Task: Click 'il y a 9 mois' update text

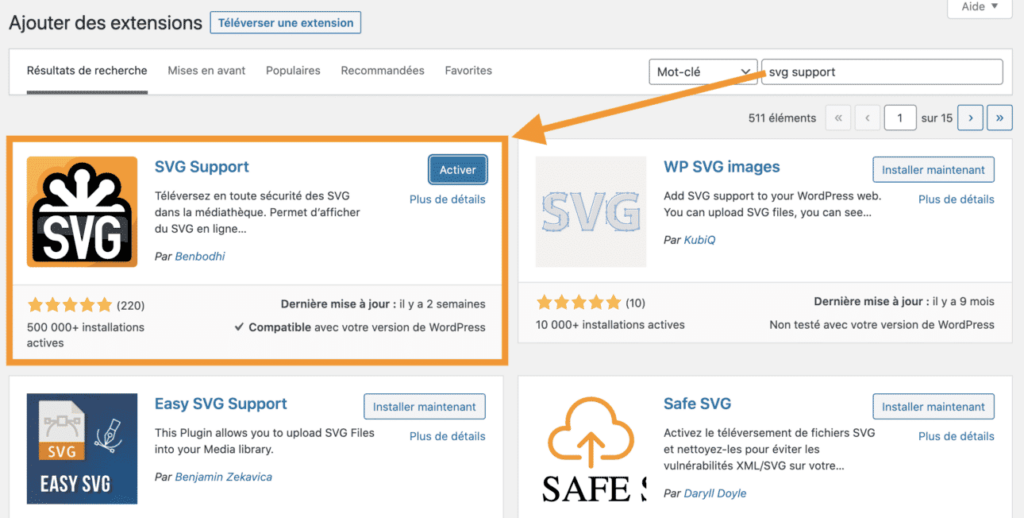Action: click(x=963, y=301)
